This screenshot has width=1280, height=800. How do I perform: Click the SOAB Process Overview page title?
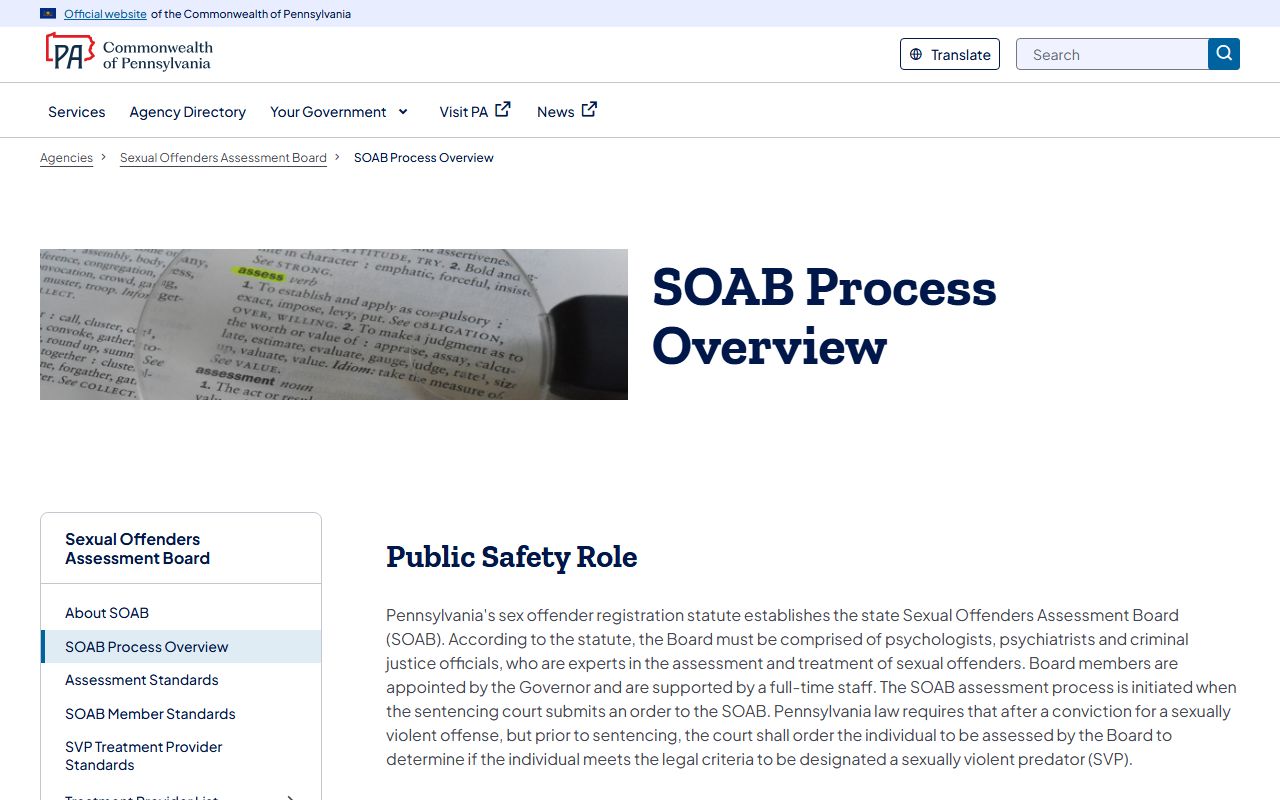pos(824,317)
